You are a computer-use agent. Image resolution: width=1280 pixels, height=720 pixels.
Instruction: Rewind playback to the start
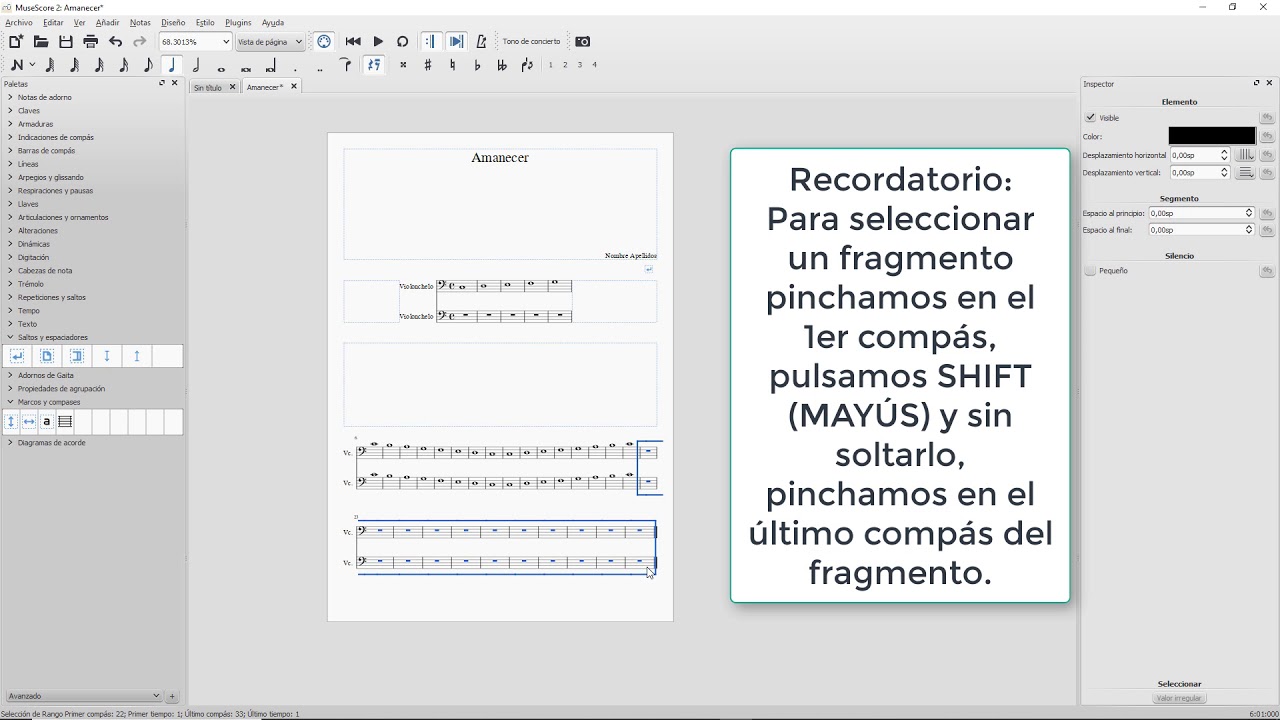pyautogui.click(x=353, y=42)
